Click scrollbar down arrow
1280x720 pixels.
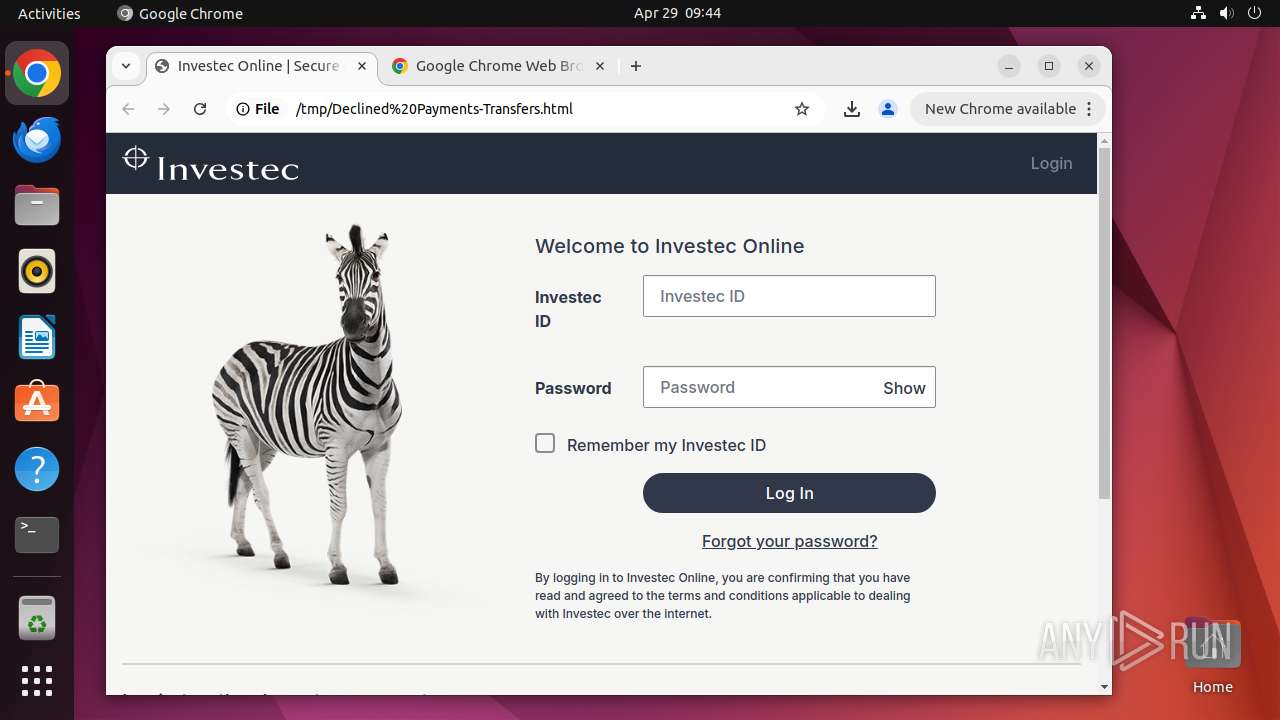(x=1104, y=687)
